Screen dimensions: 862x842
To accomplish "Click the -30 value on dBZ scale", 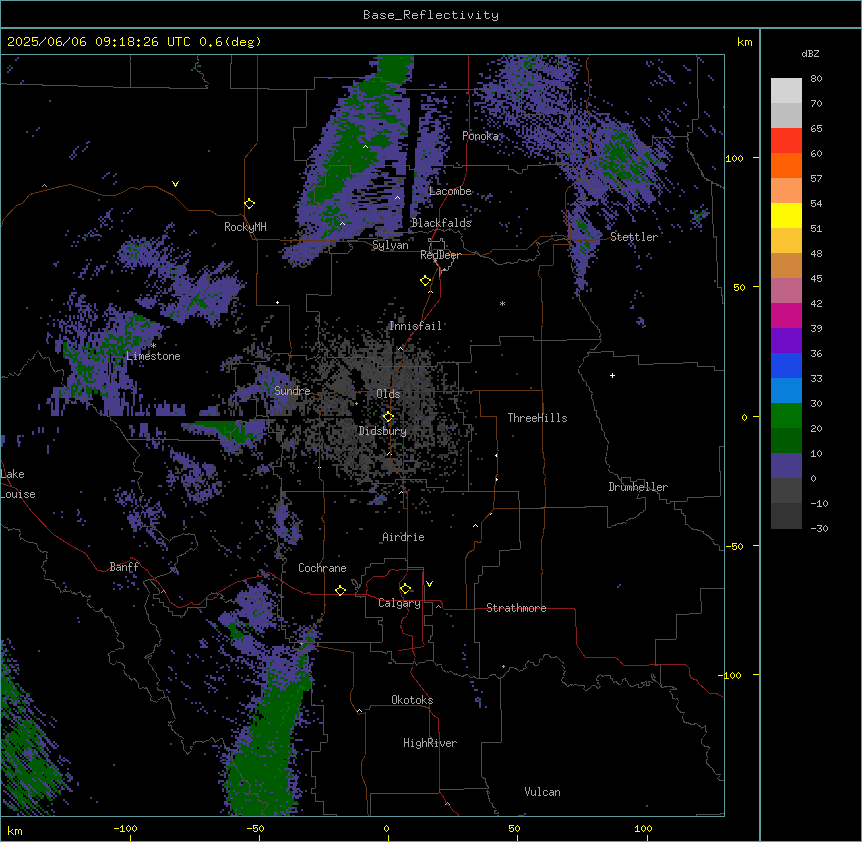I will click(x=819, y=528).
